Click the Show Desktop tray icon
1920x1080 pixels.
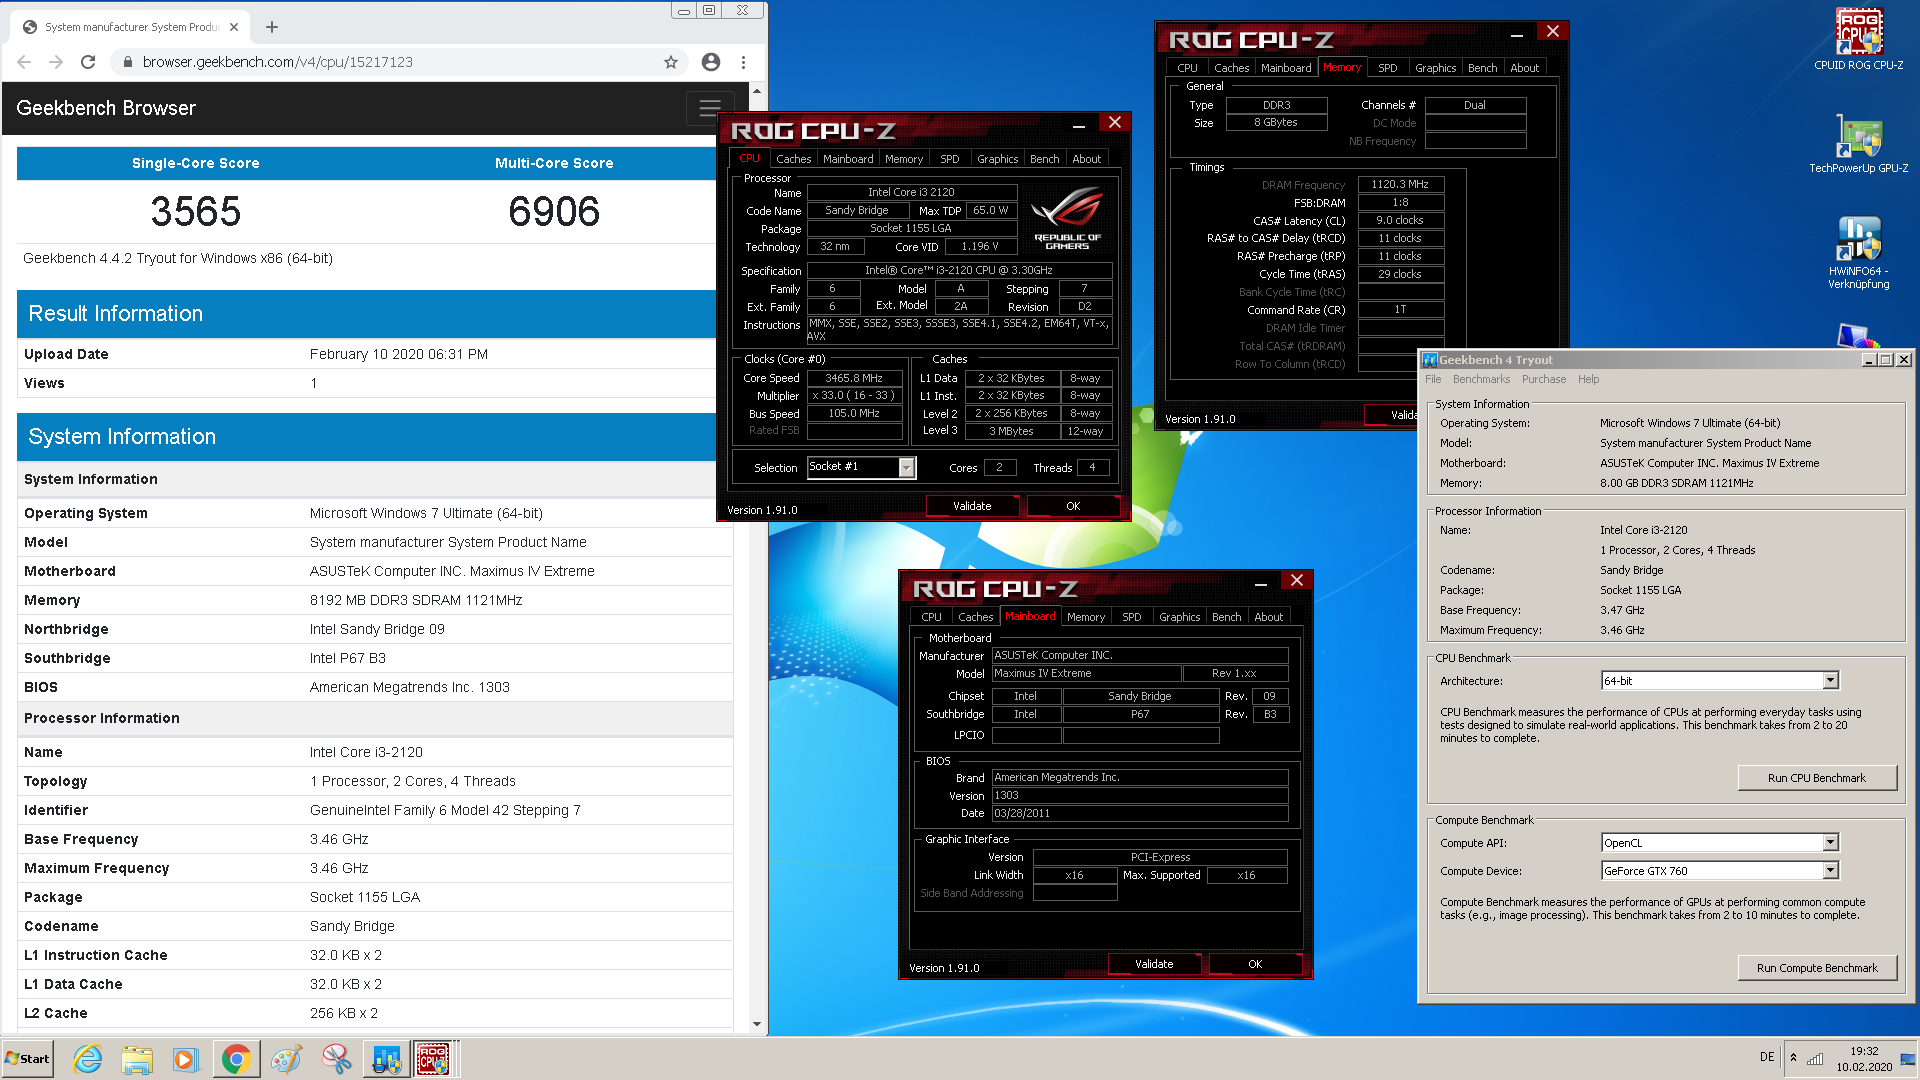[1909, 1059]
